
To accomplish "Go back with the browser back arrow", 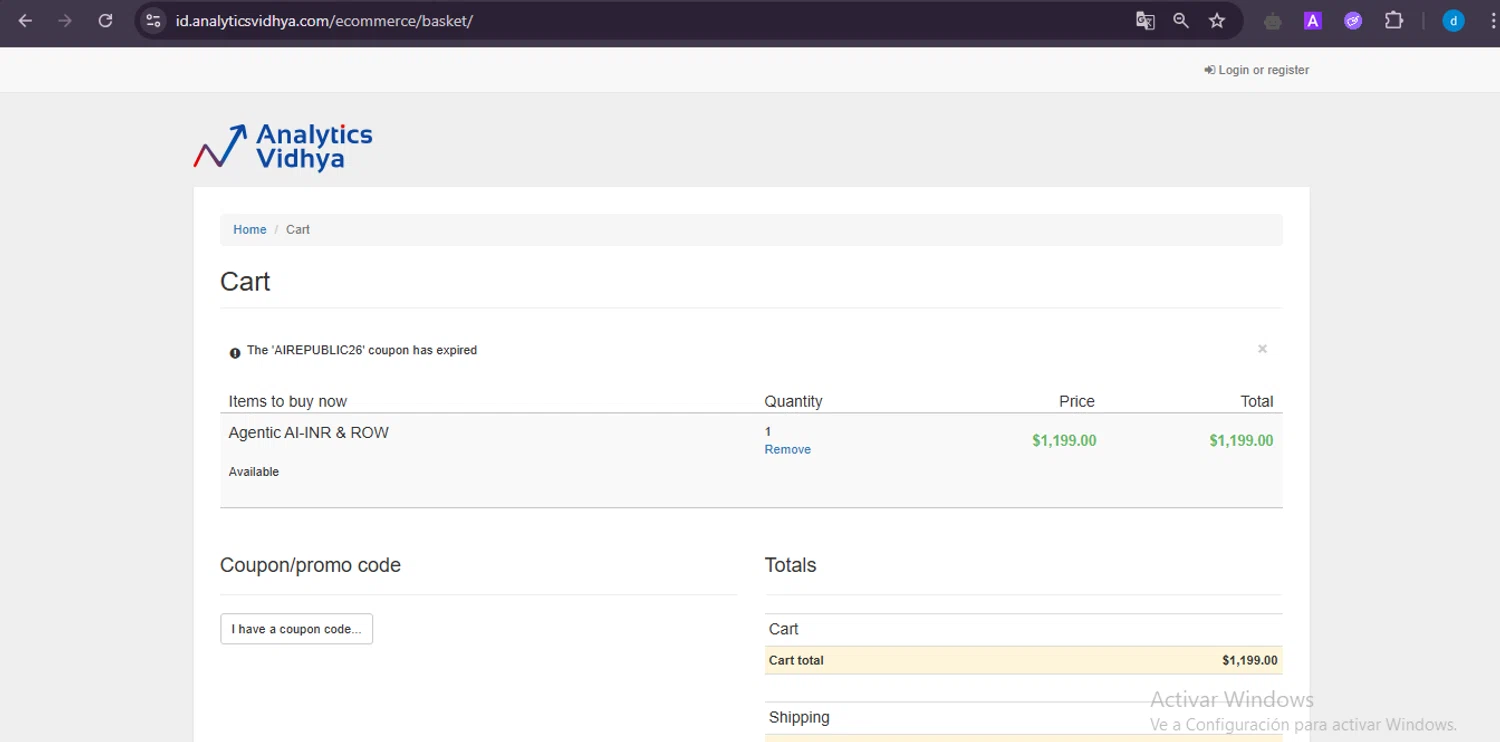I will tap(26, 21).
